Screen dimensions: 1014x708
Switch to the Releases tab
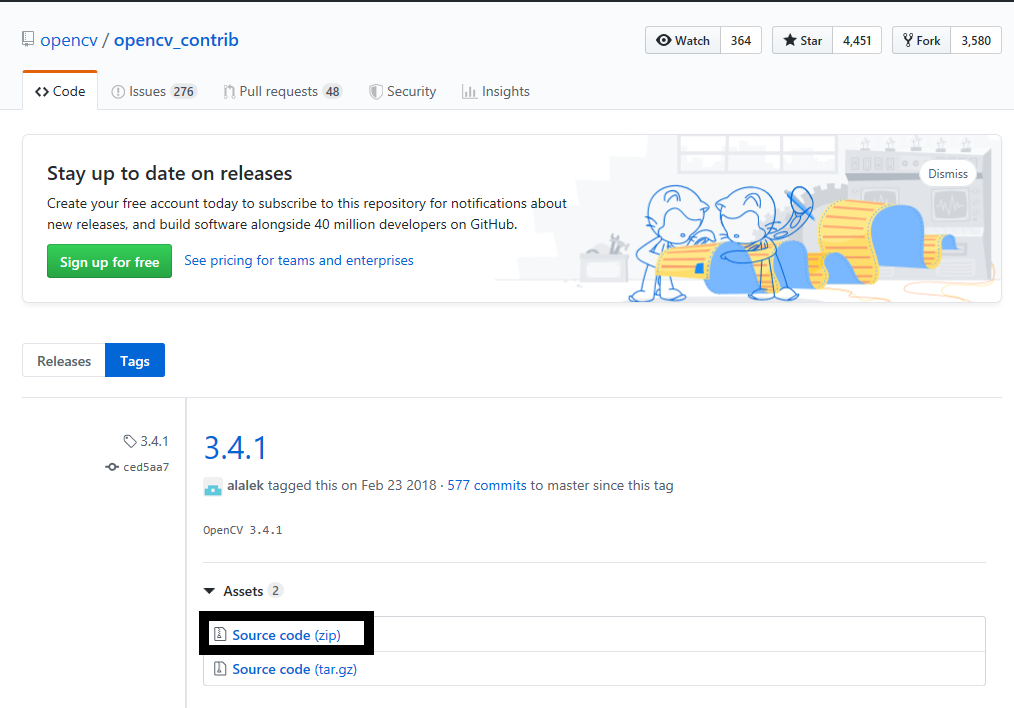pos(64,360)
